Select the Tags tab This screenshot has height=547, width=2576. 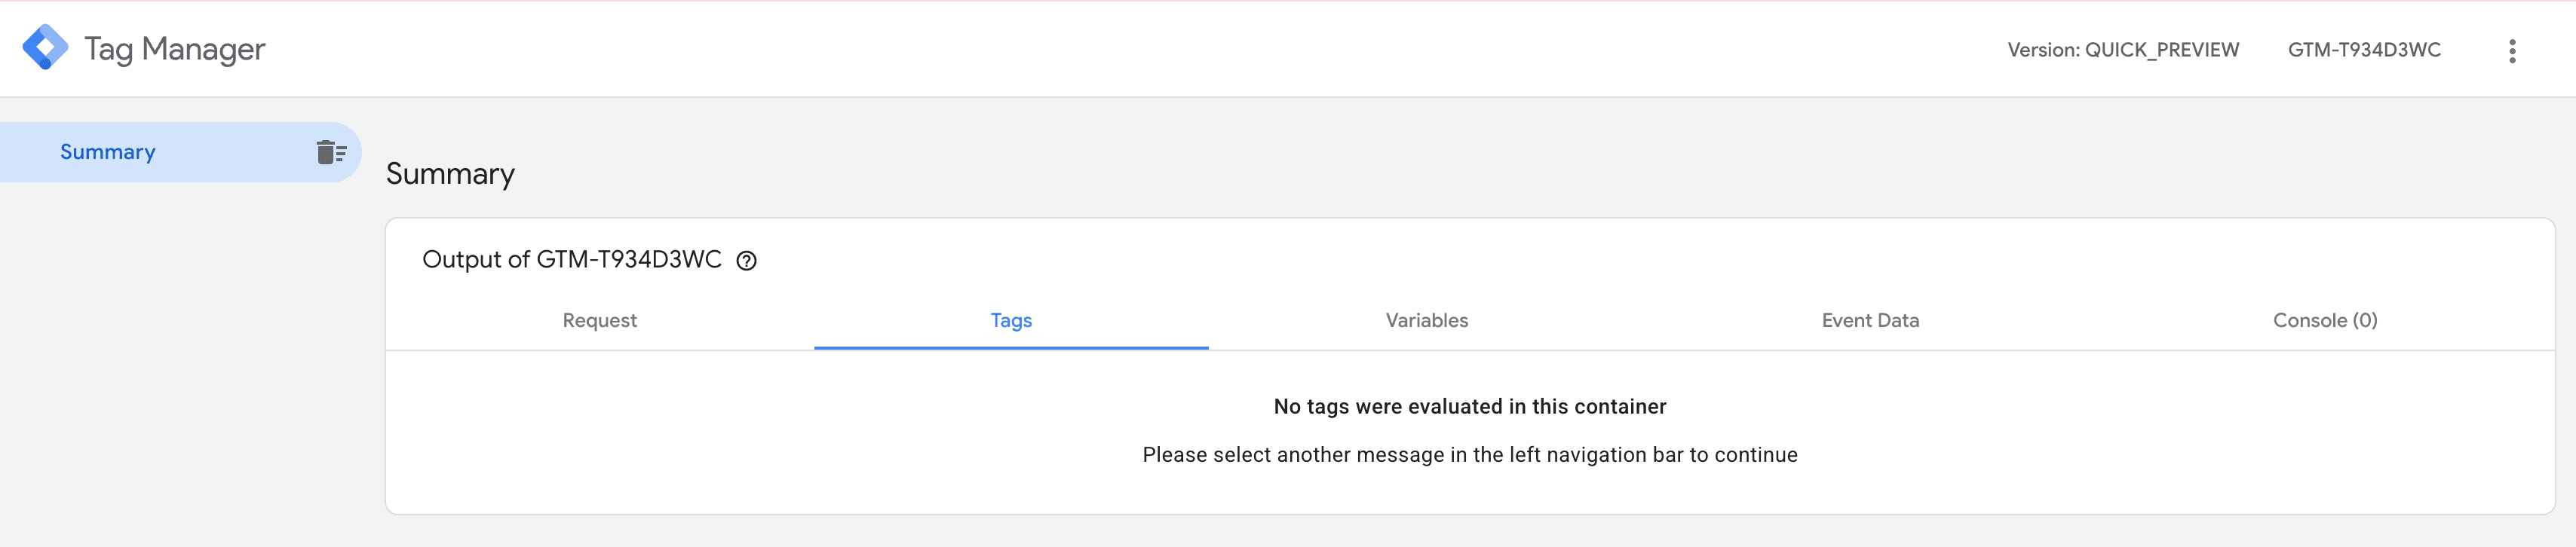[x=1010, y=320]
